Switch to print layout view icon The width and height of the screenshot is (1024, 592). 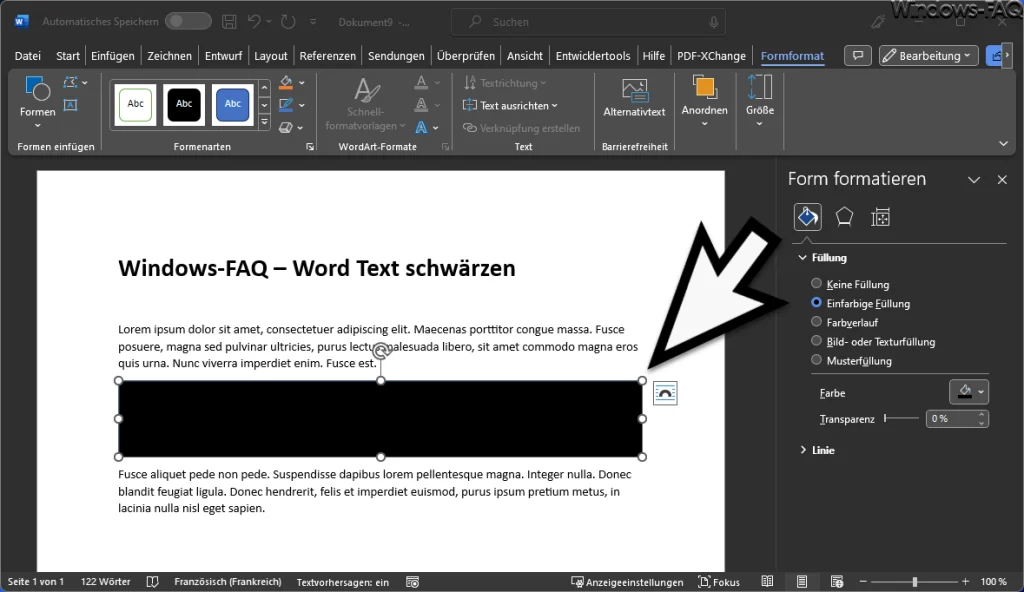click(x=801, y=582)
